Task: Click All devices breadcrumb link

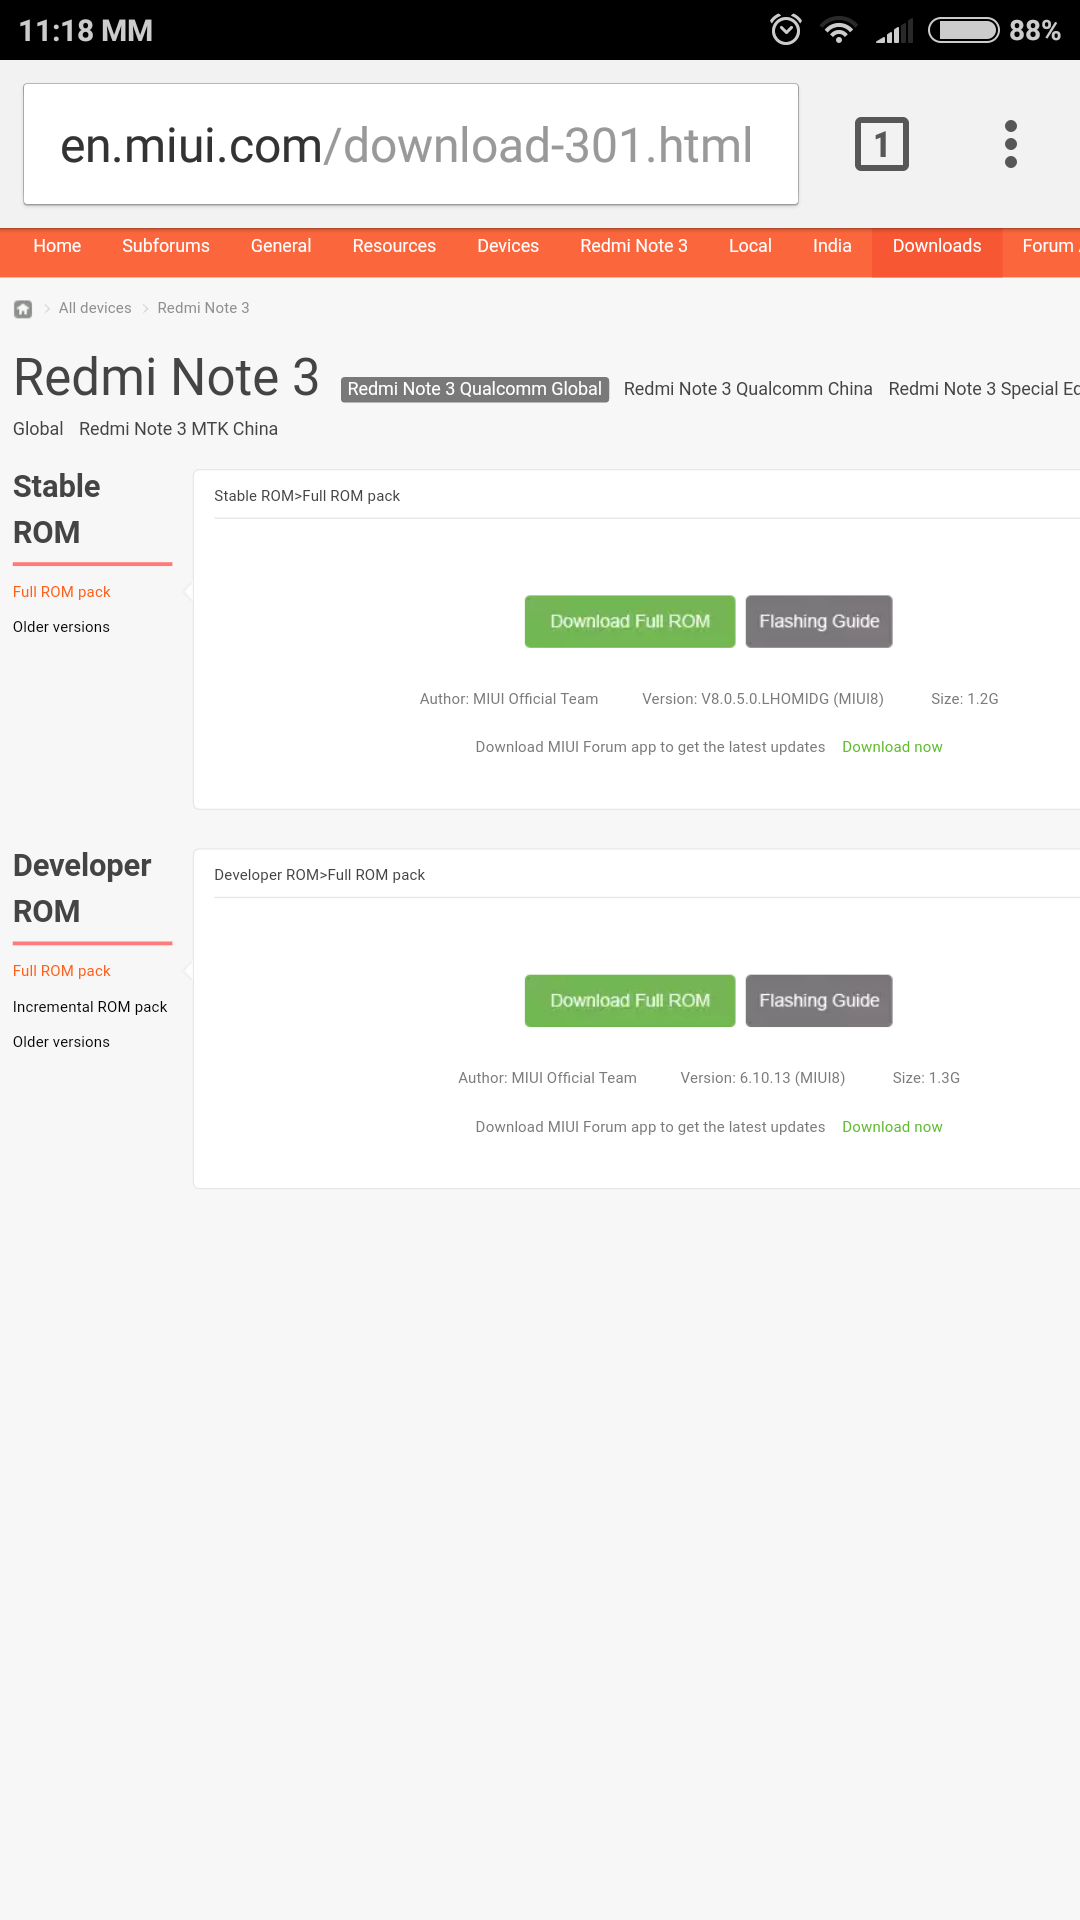Action: point(95,308)
